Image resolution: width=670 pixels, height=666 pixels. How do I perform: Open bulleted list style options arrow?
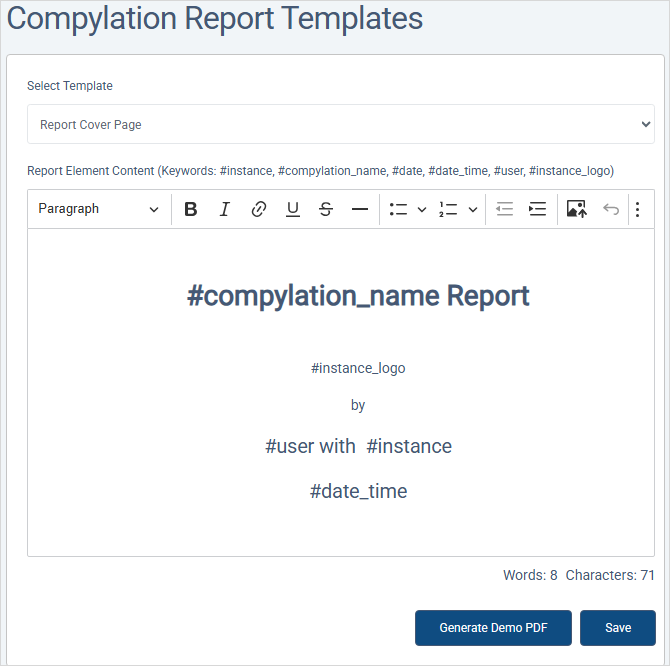click(422, 209)
